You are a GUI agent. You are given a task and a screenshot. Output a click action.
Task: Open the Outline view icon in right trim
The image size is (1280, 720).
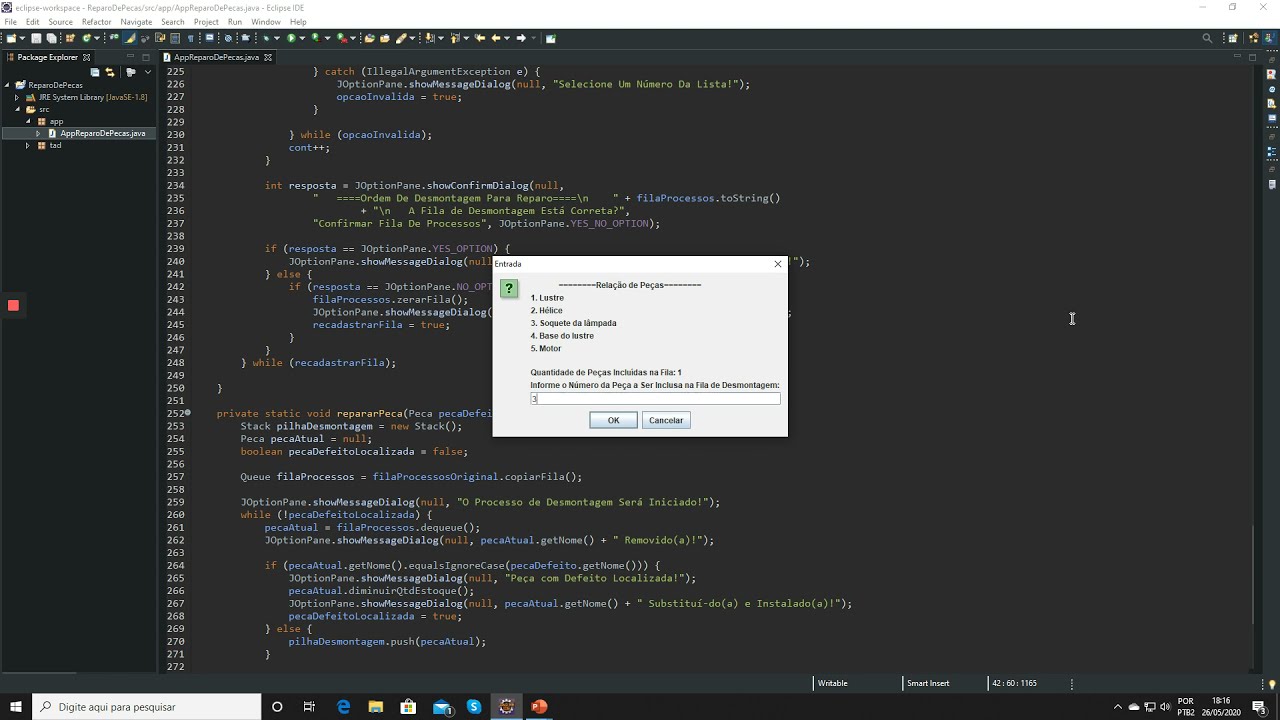pos(1272,152)
